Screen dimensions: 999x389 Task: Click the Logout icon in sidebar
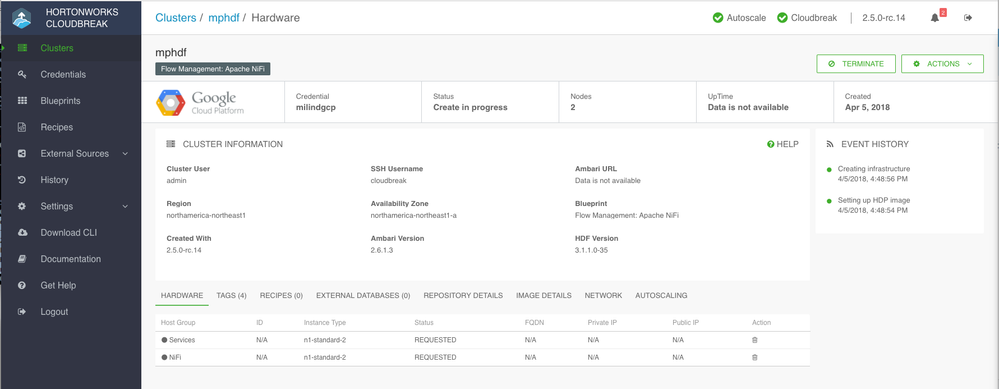coord(22,312)
